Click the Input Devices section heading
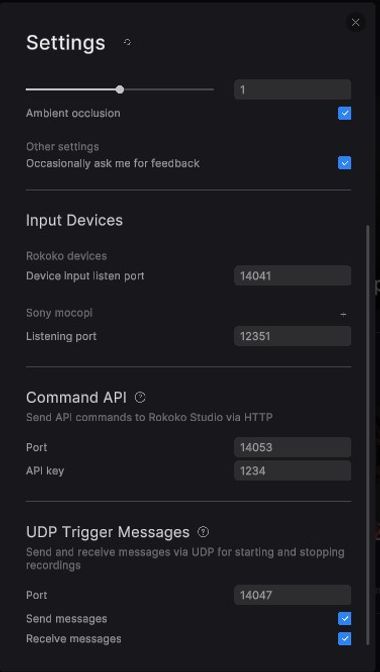Image resolution: width=380 pixels, height=672 pixels. pyautogui.click(x=75, y=220)
